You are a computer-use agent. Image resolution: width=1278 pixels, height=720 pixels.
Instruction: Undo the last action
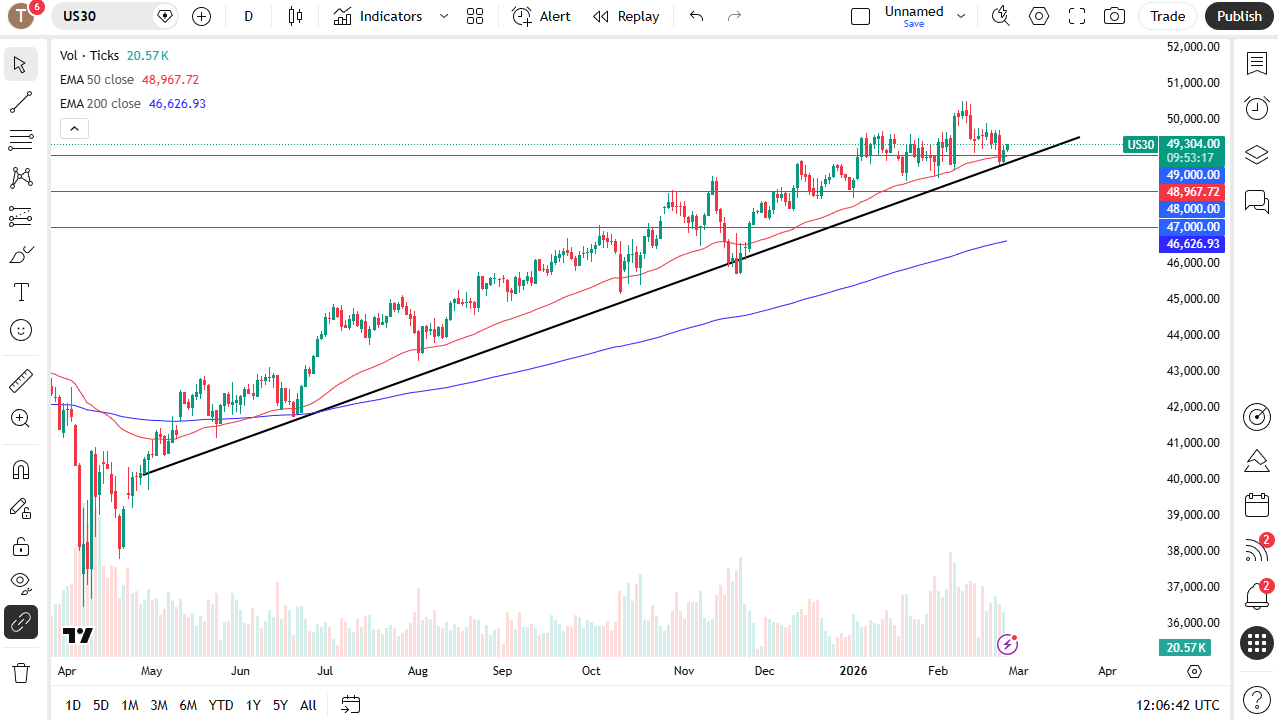(697, 16)
